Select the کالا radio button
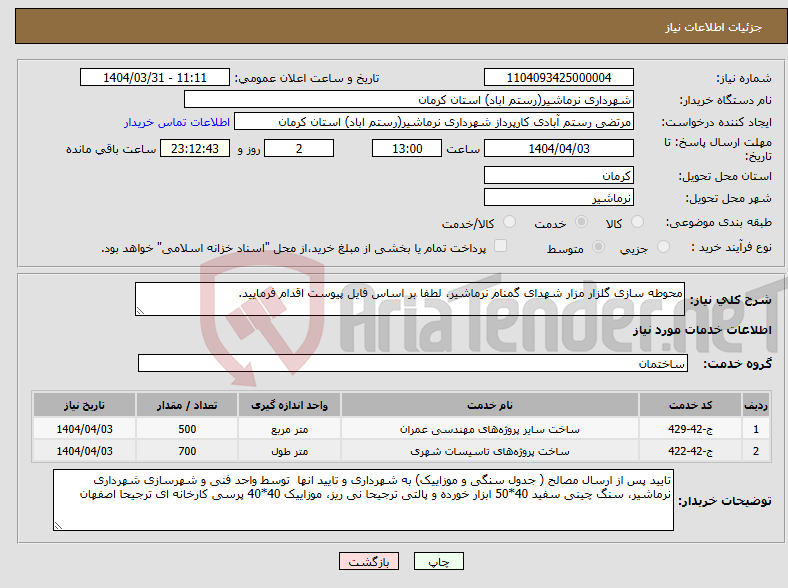The width and height of the screenshot is (788, 588). (637, 222)
